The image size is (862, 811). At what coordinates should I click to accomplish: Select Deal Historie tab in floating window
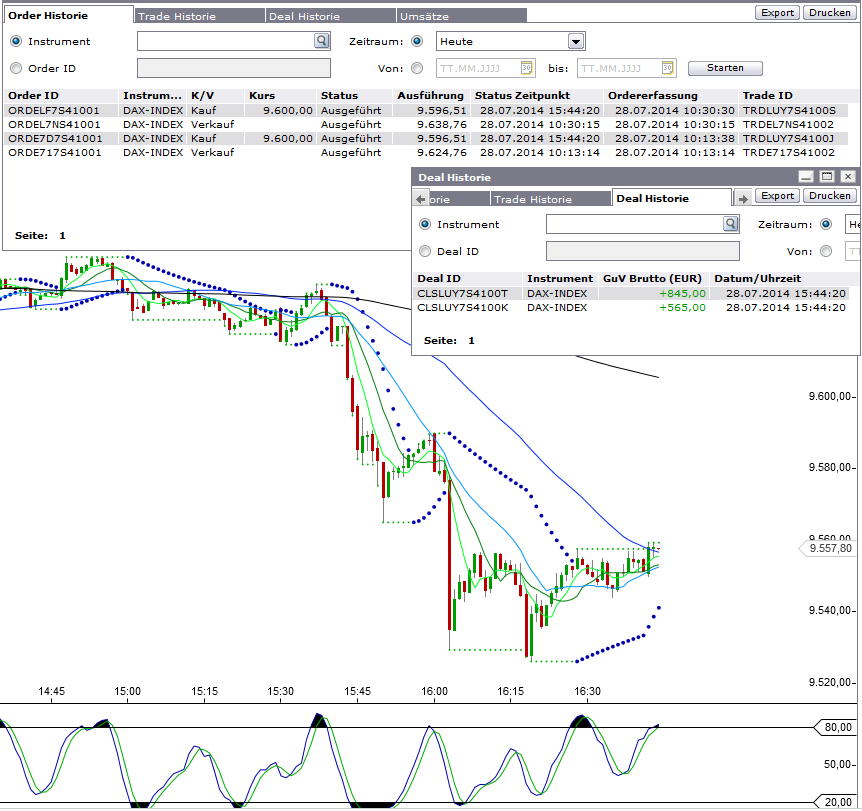point(672,198)
